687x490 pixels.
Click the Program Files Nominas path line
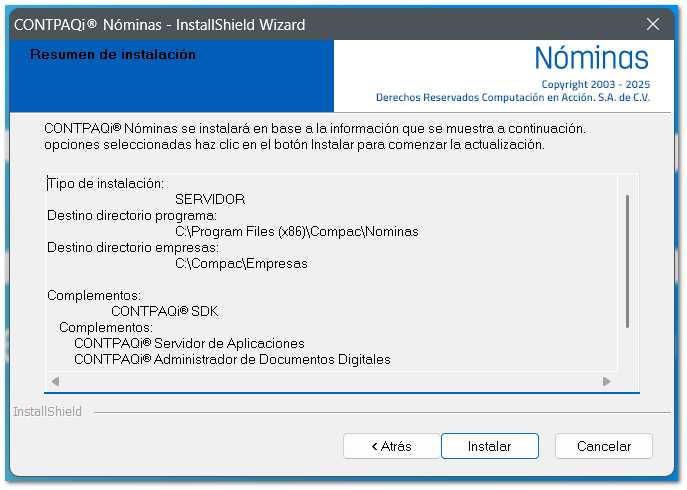[296, 231]
